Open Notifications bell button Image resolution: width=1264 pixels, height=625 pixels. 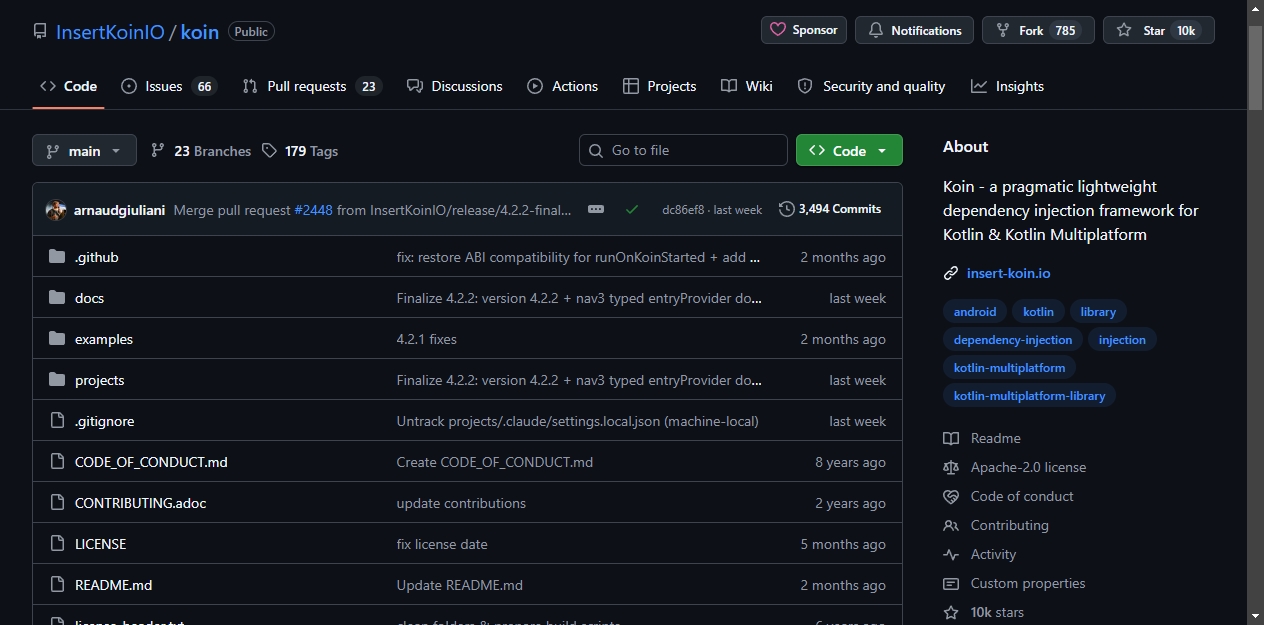[x=915, y=30]
